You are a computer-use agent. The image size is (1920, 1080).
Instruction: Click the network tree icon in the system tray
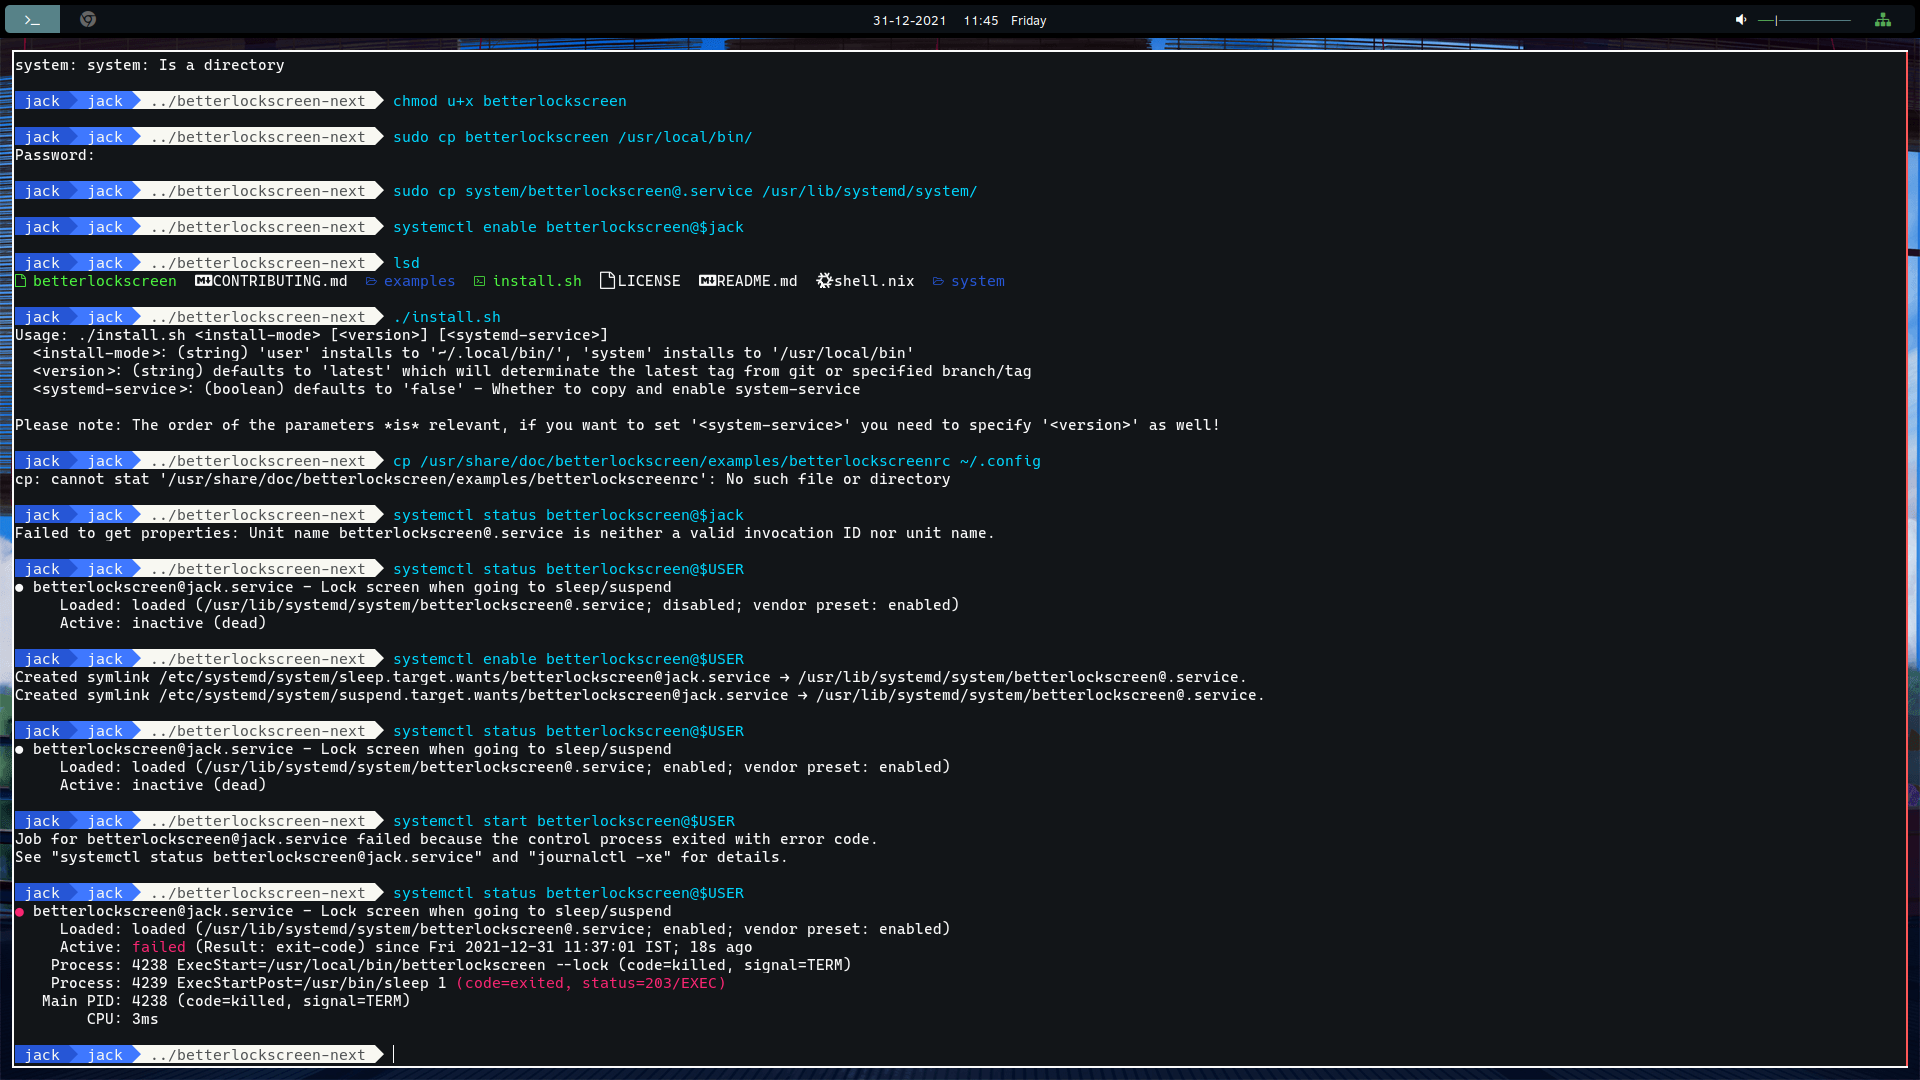tap(1885, 19)
